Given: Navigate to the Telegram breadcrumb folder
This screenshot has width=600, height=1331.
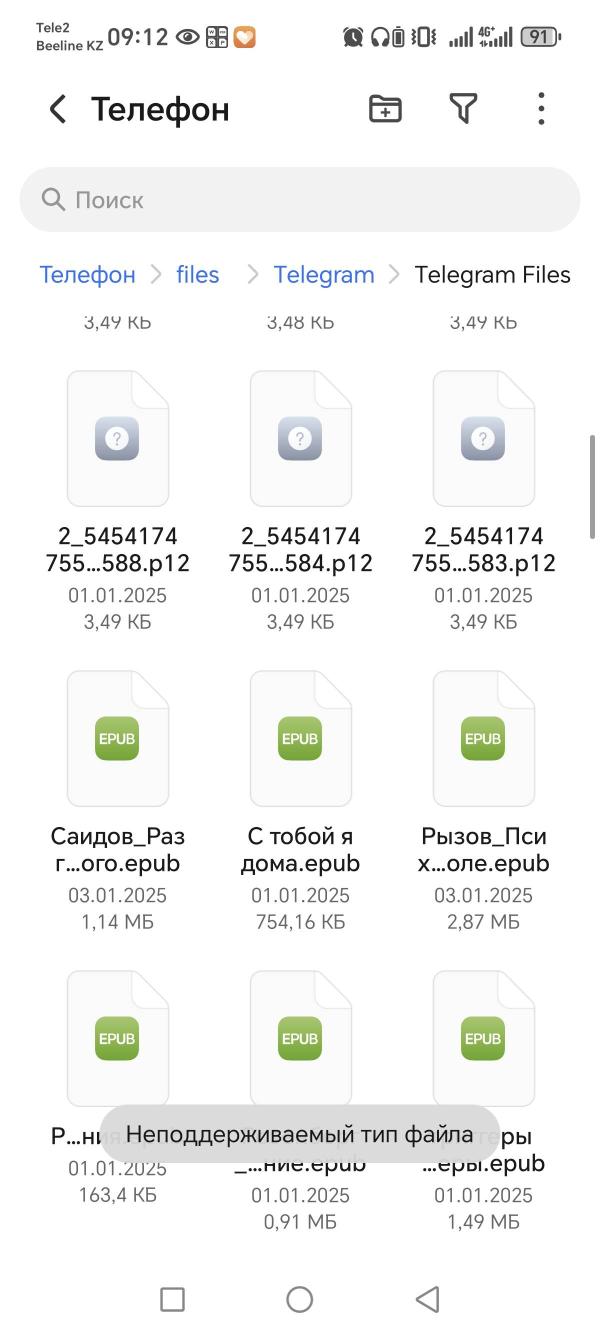Looking at the screenshot, I should click(x=324, y=275).
